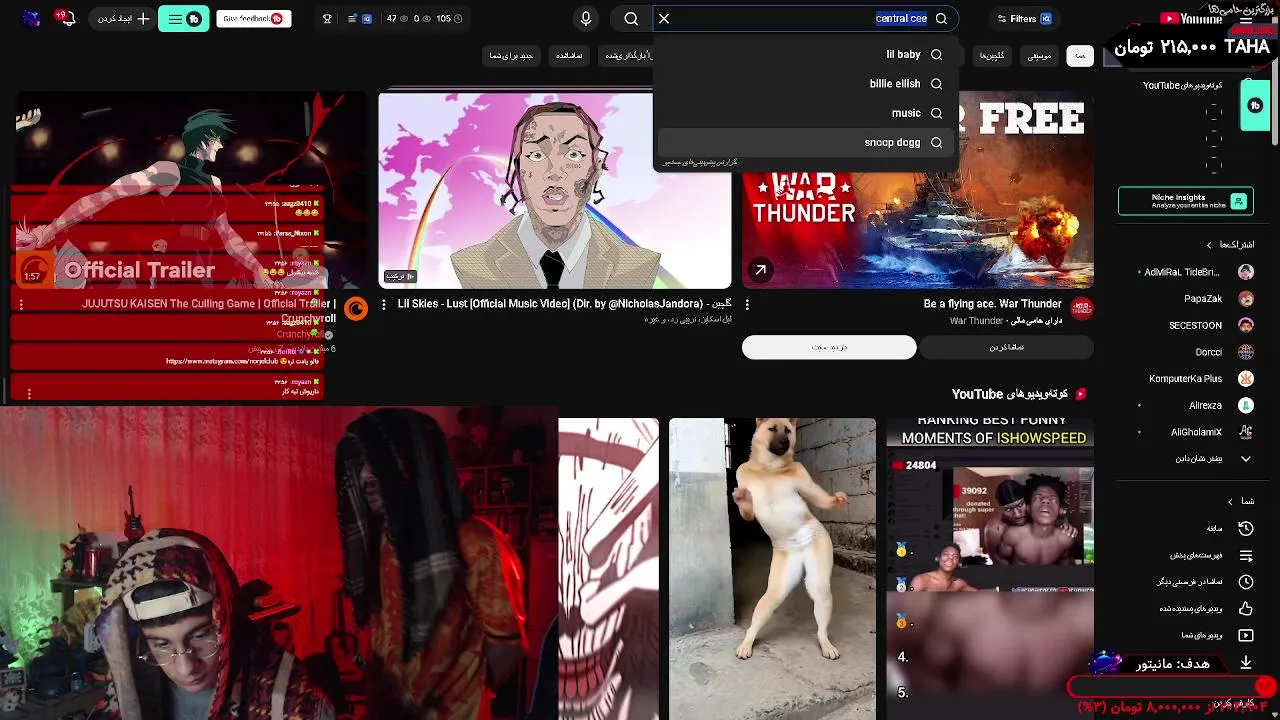Image resolution: width=1280 pixels, height=720 pixels.
Task: Clear the search field with the X
Action: coord(664,18)
